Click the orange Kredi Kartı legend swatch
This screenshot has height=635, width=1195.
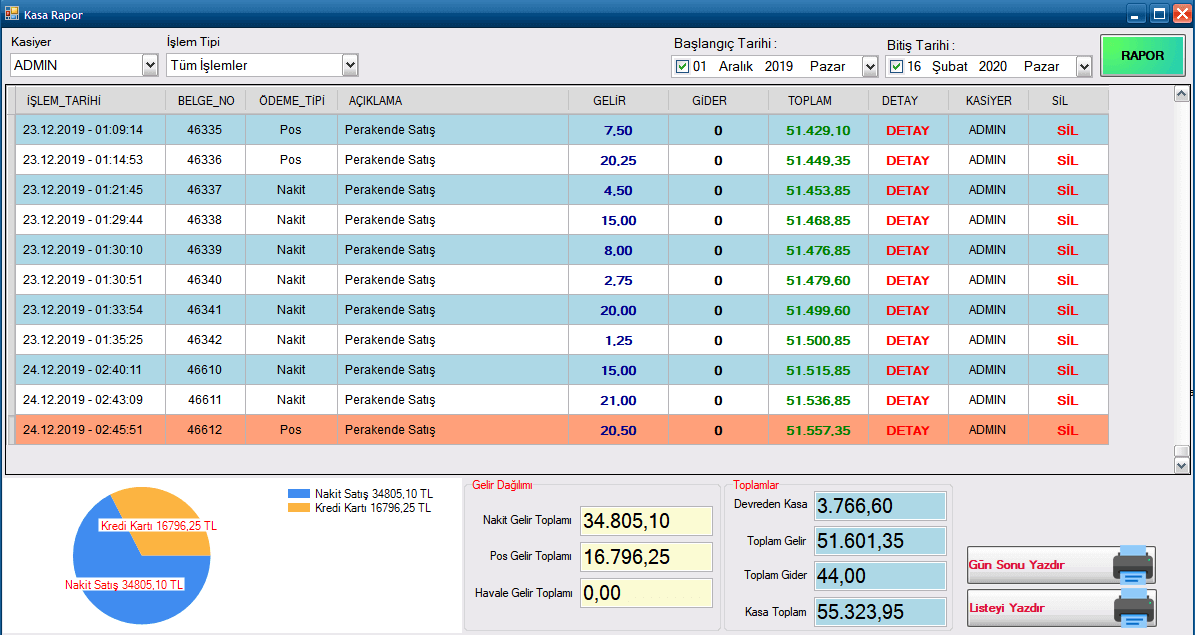pos(299,508)
